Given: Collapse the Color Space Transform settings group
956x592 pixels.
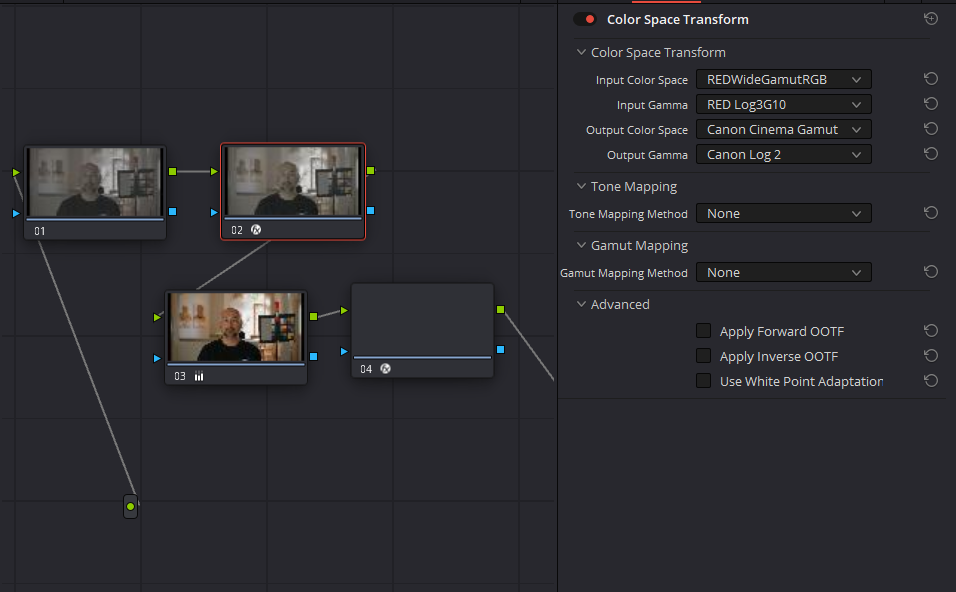Looking at the screenshot, I should [x=581, y=52].
